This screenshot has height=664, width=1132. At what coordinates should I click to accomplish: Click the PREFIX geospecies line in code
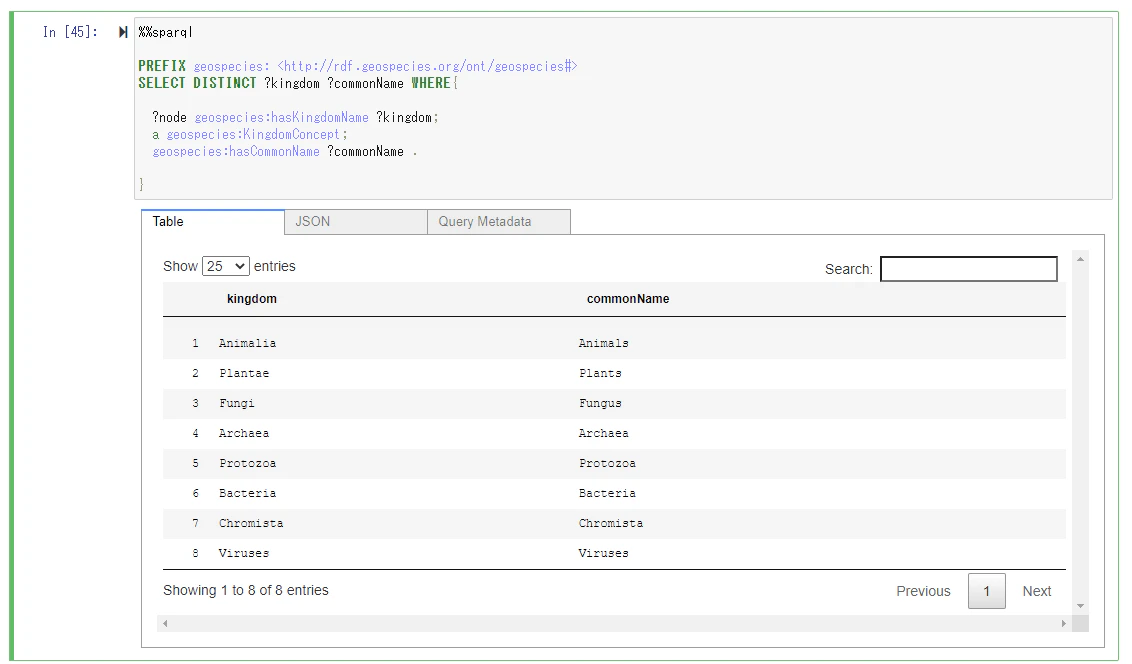click(x=358, y=66)
